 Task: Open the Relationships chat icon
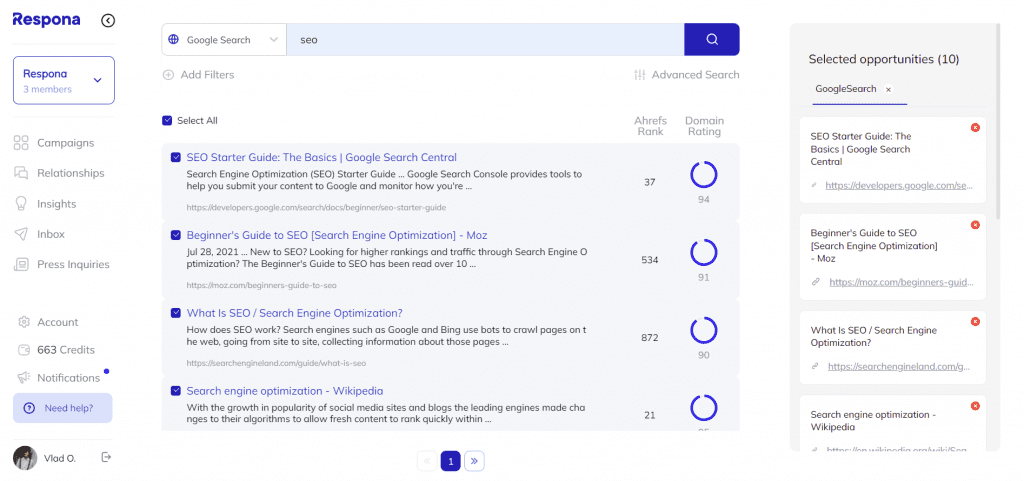(21, 173)
